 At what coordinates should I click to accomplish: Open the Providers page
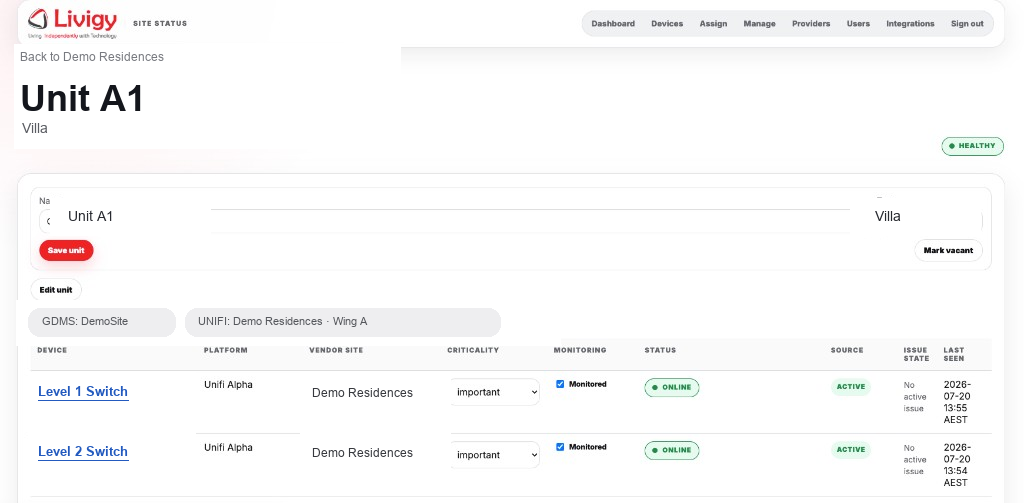[811, 24]
